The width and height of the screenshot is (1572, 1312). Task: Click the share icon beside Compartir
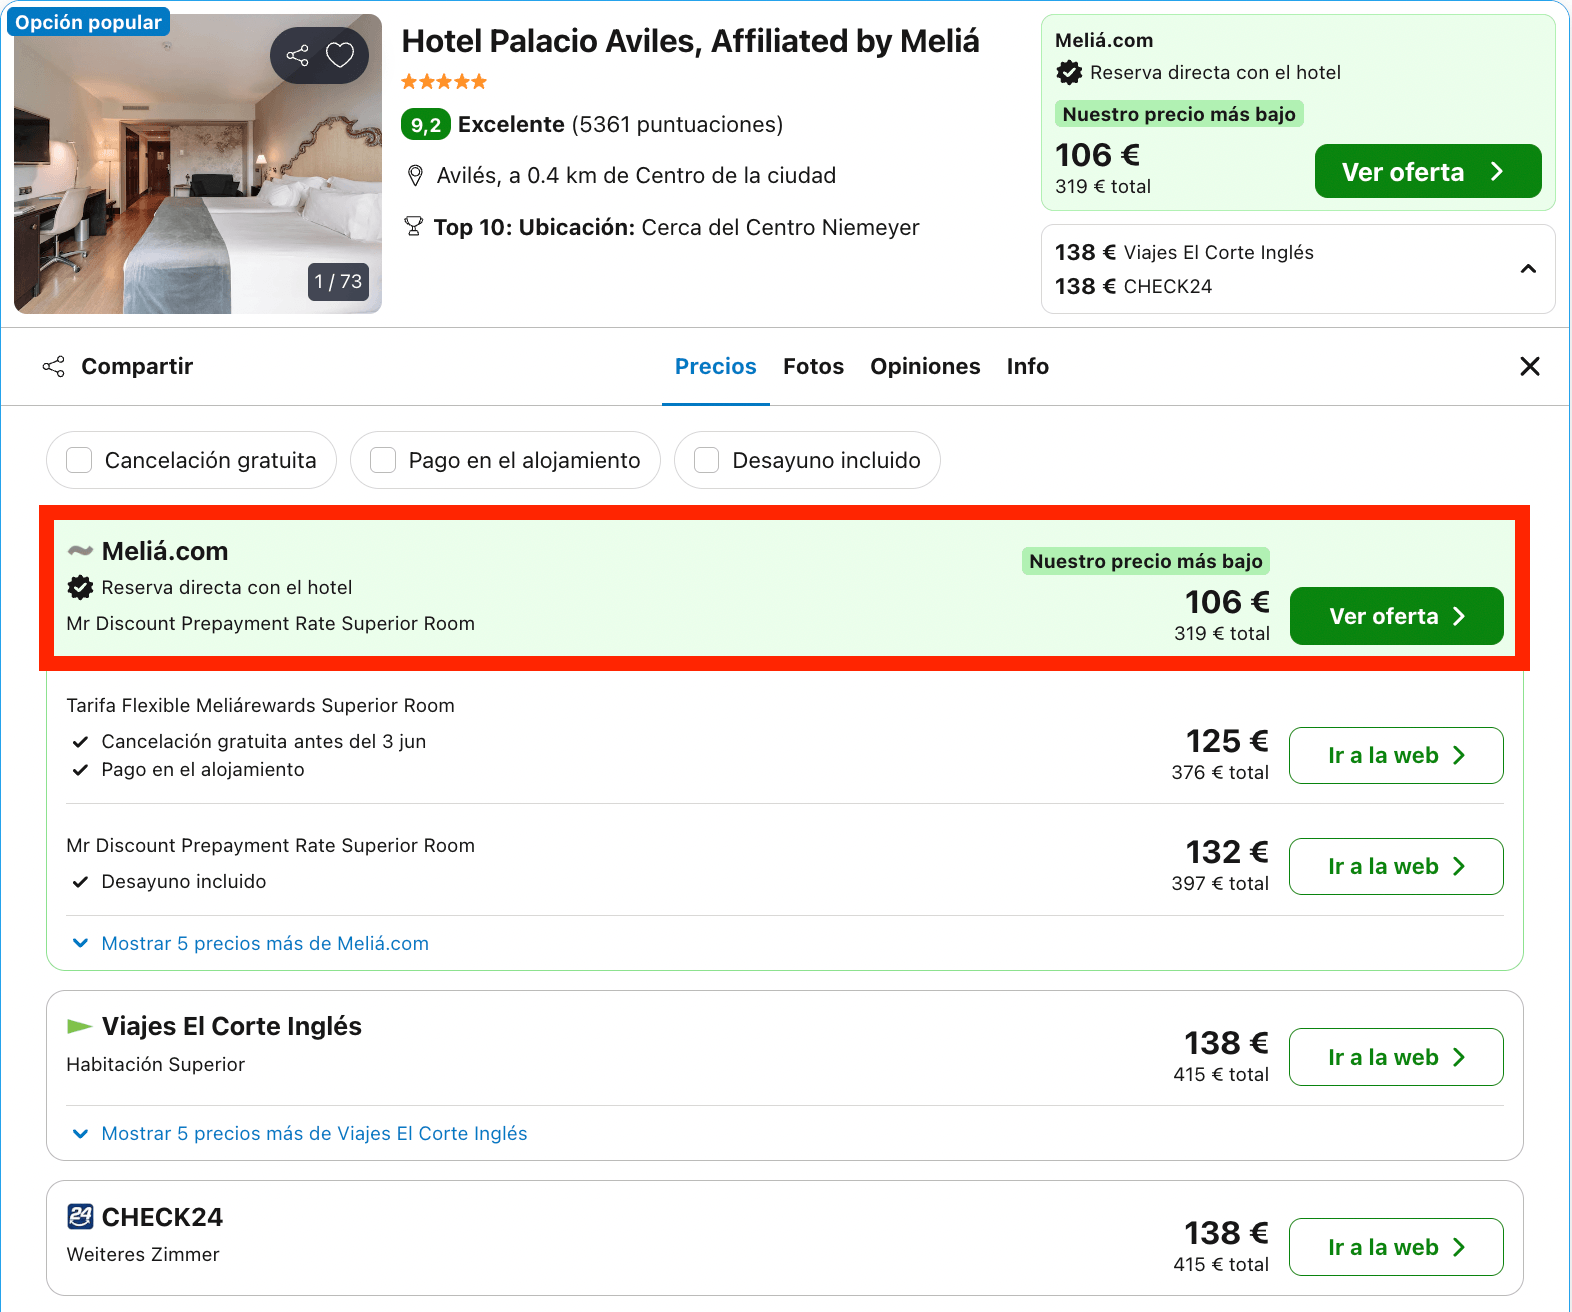54,366
